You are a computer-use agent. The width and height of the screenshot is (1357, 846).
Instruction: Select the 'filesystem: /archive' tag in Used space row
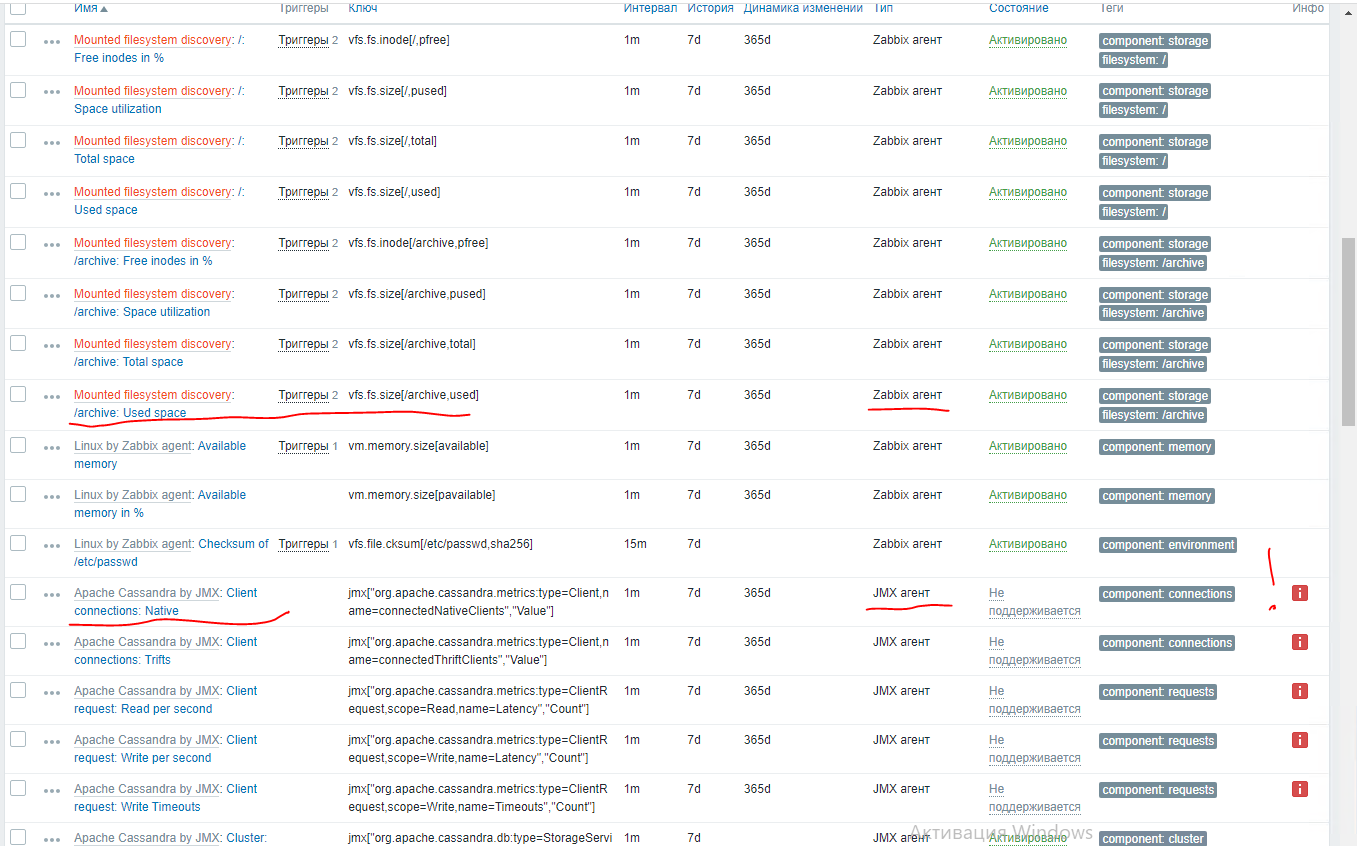tap(1153, 415)
